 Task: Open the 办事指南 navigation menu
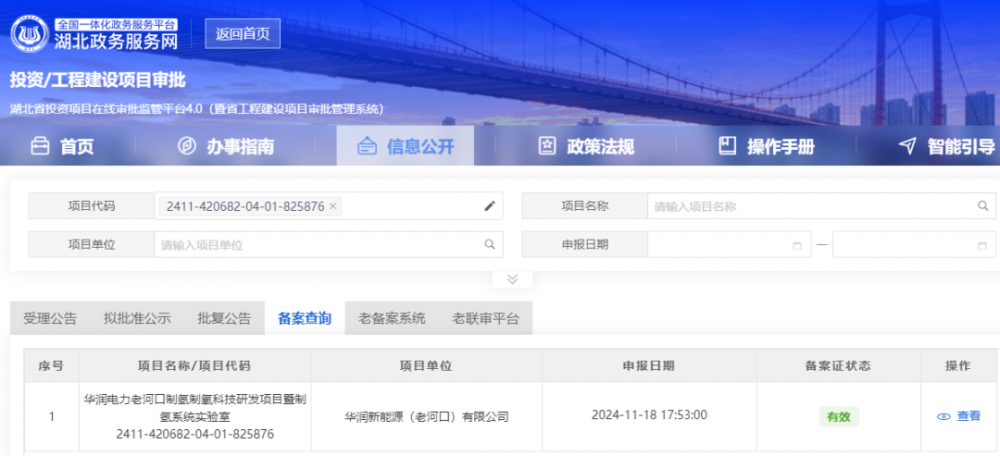tap(226, 147)
